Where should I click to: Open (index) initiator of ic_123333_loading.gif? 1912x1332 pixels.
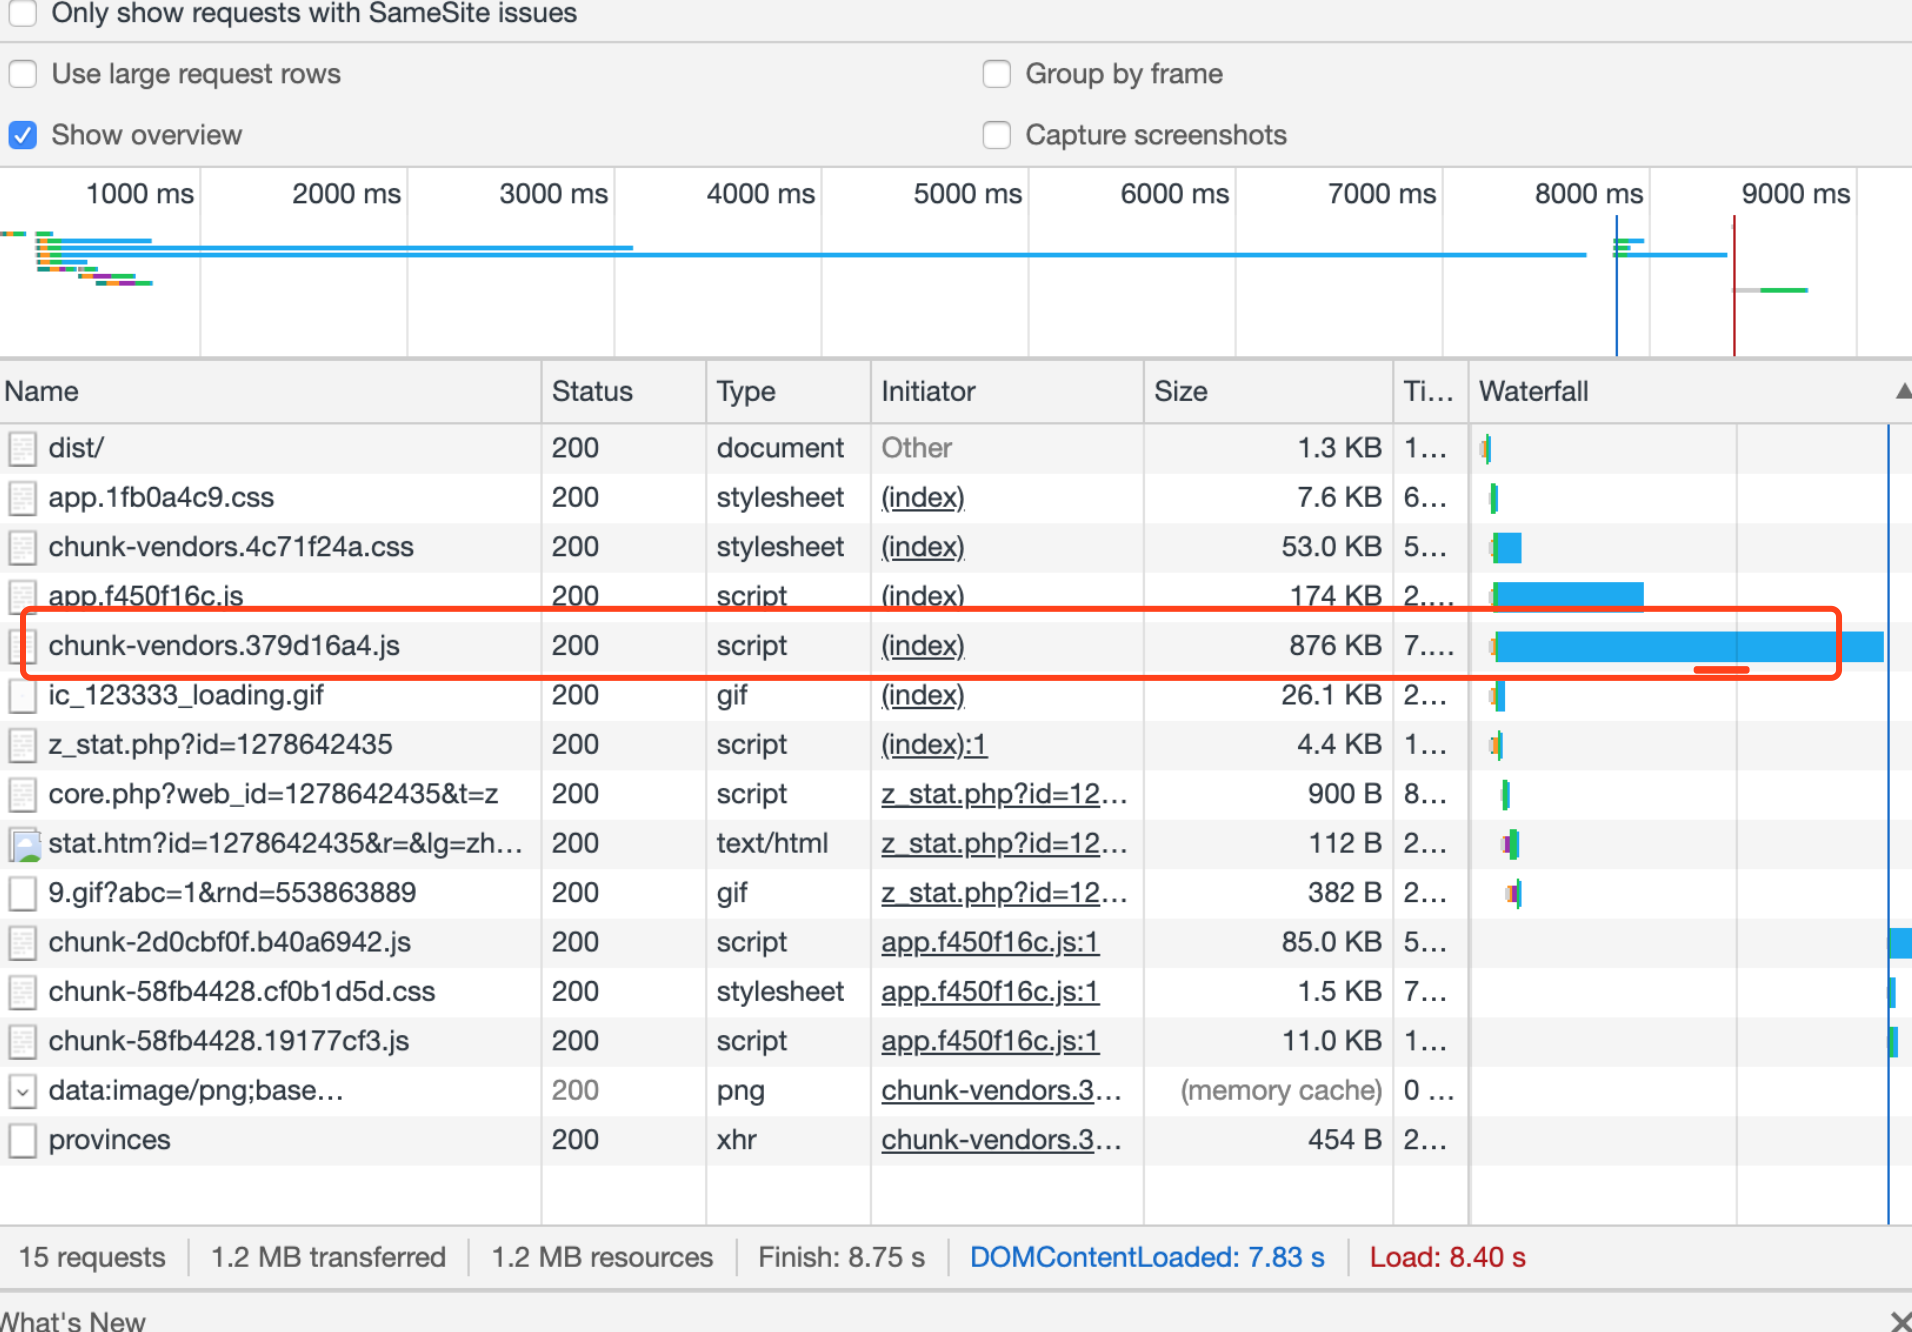pyautogui.click(x=922, y=695)
